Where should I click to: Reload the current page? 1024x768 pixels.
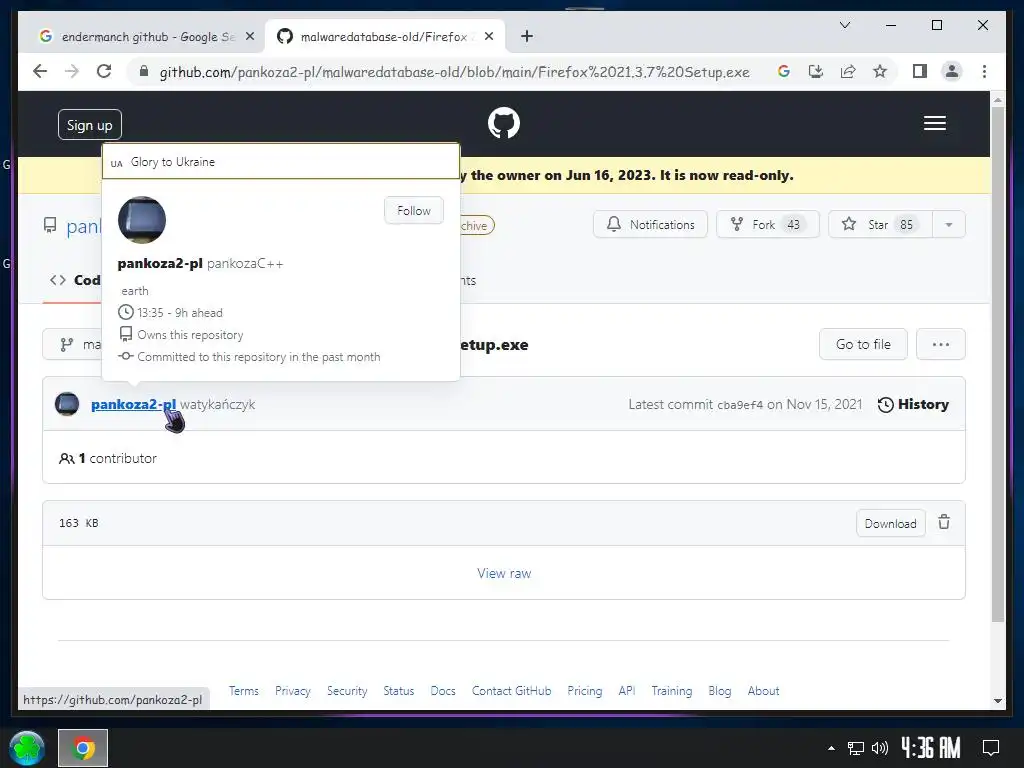pyautogui.click(x=104, y=71)
